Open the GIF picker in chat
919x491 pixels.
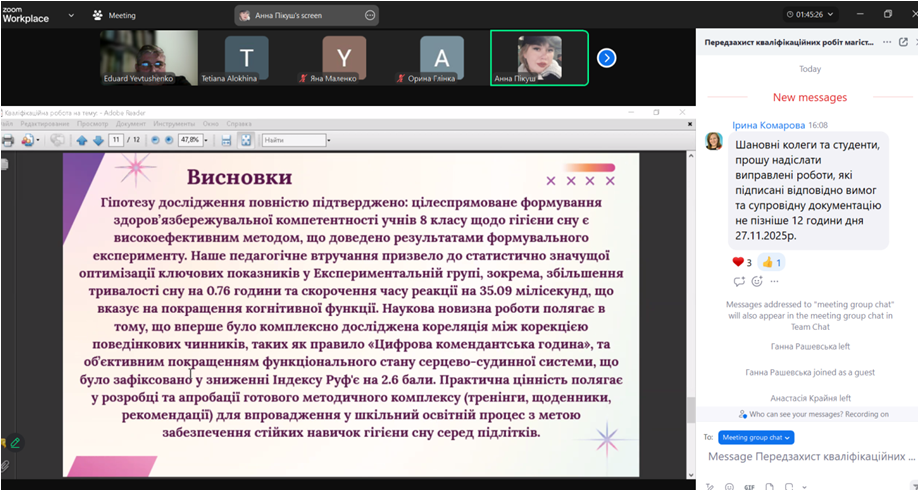pos(750,487)
